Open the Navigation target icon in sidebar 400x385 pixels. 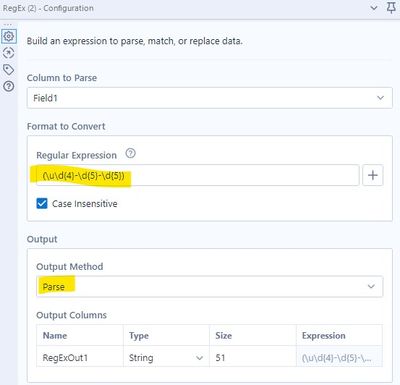point(9,53)
